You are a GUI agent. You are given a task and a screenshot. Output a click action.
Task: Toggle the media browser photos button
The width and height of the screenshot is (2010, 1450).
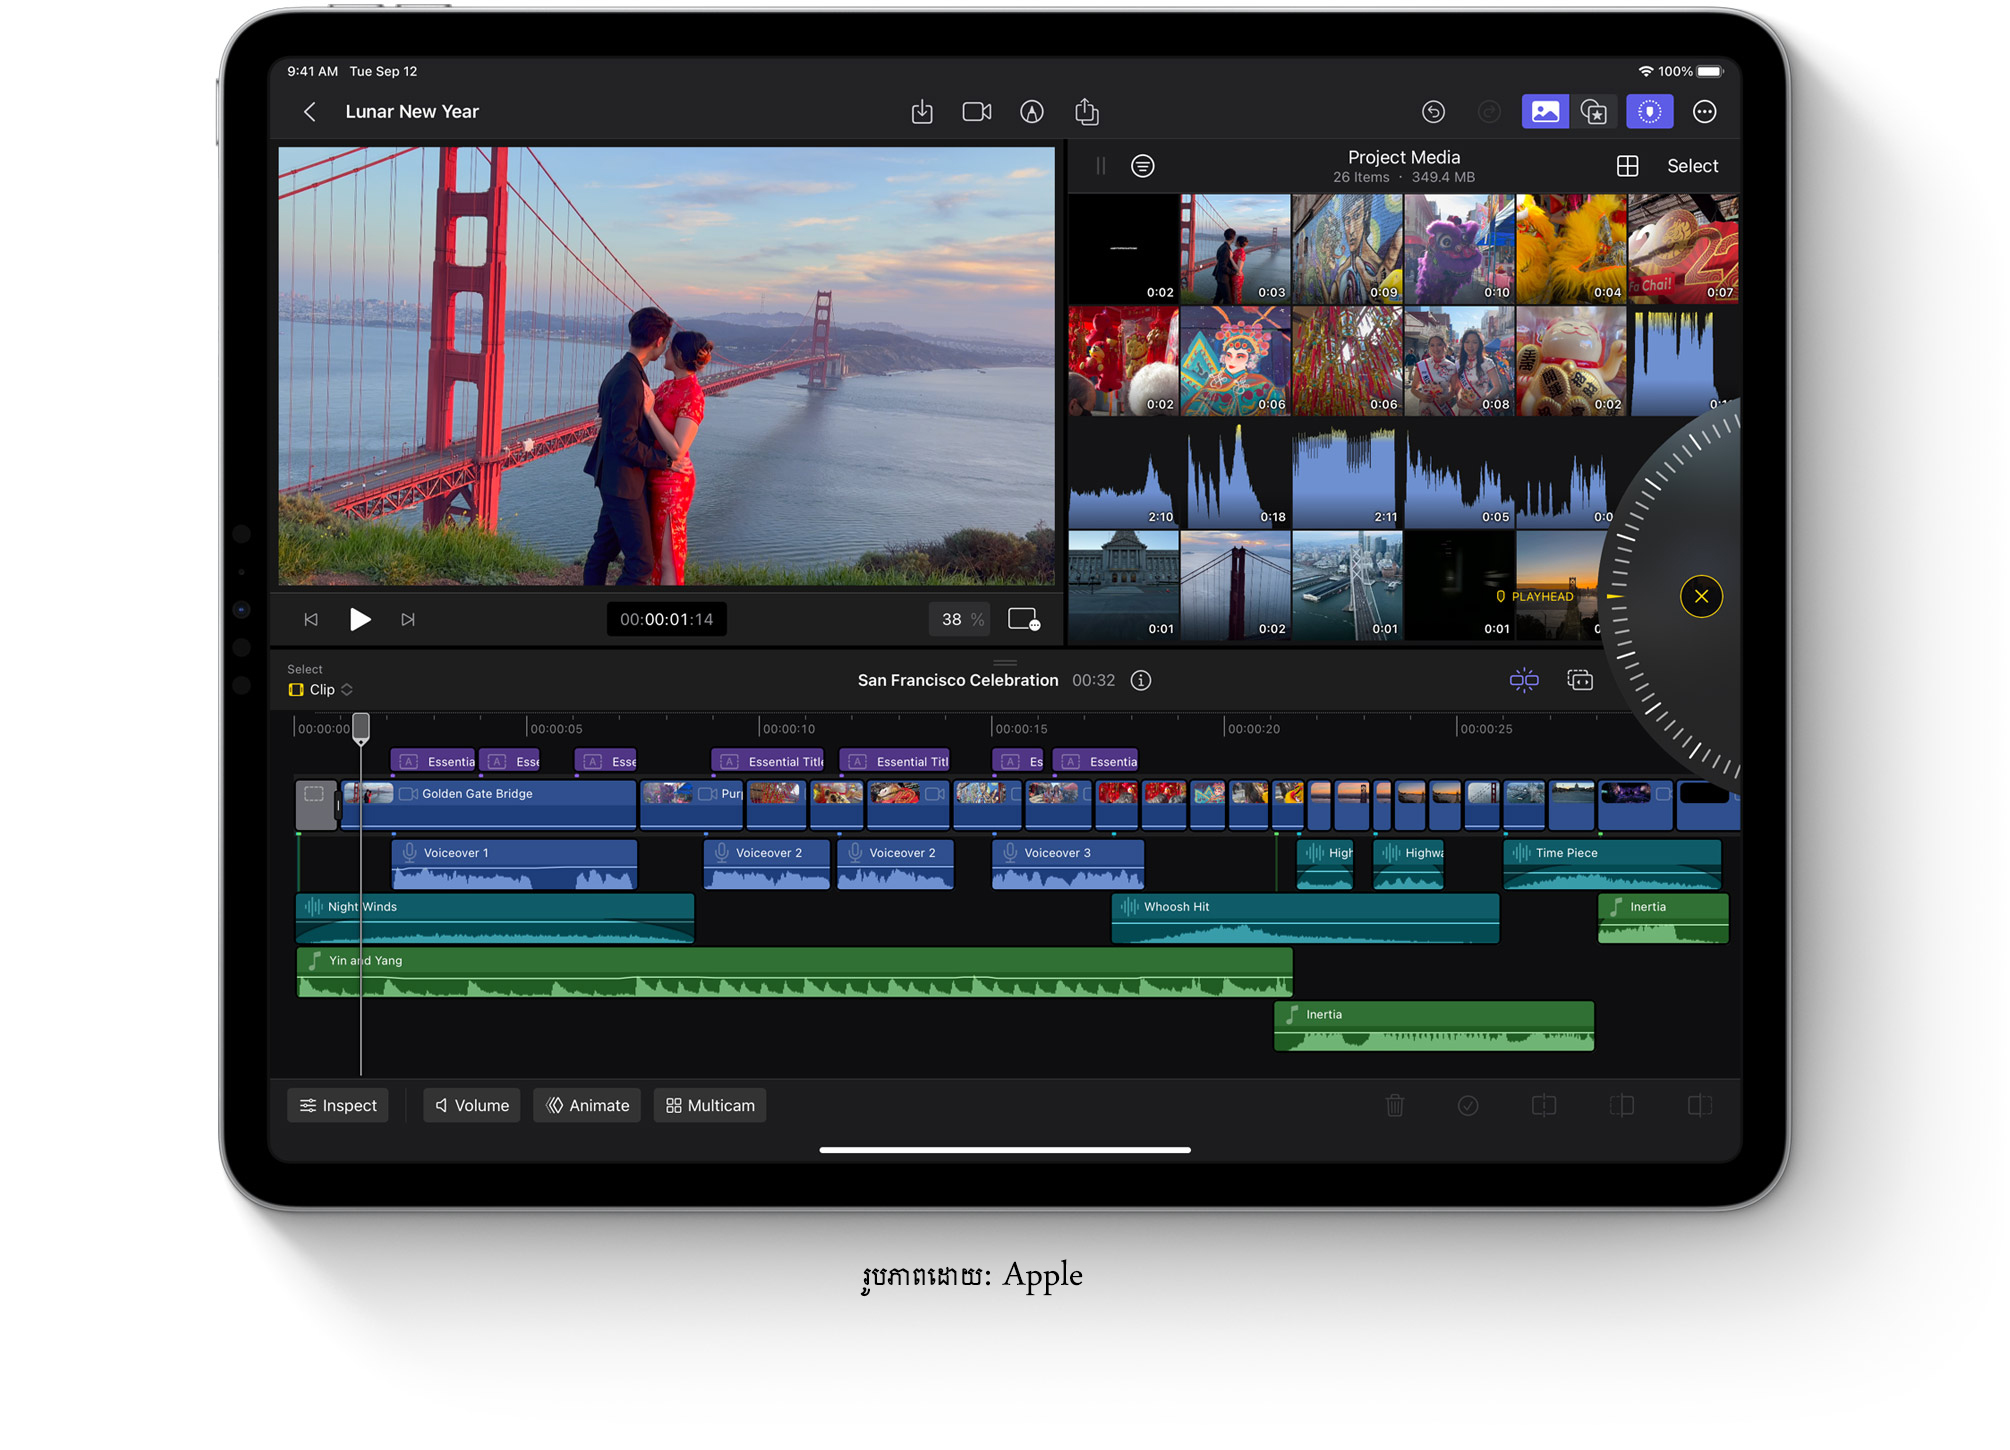click(1545, 112)
